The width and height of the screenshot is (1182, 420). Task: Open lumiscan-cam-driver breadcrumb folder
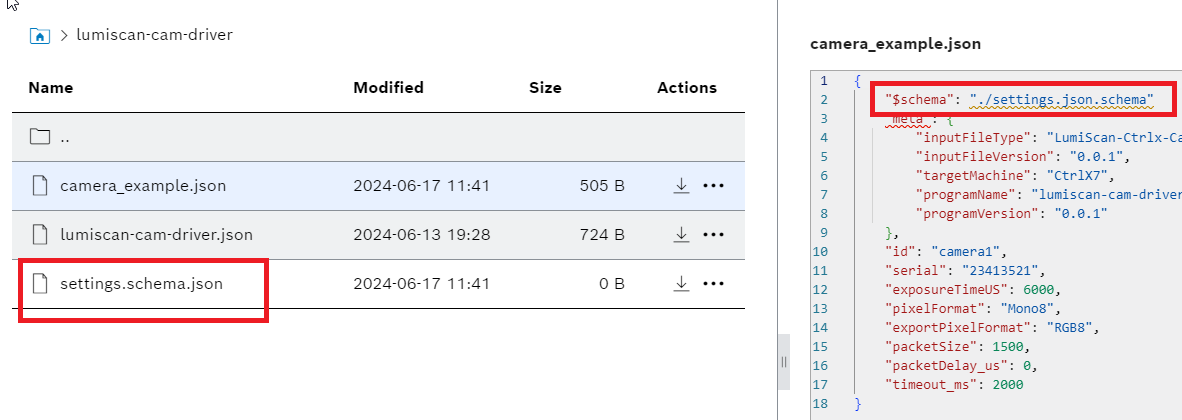[154, 35]
